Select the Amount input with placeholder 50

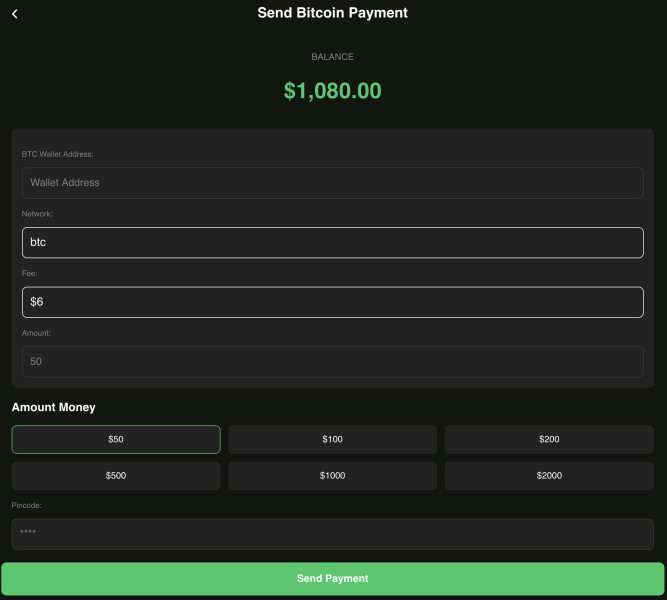click(x=332, y=362)
